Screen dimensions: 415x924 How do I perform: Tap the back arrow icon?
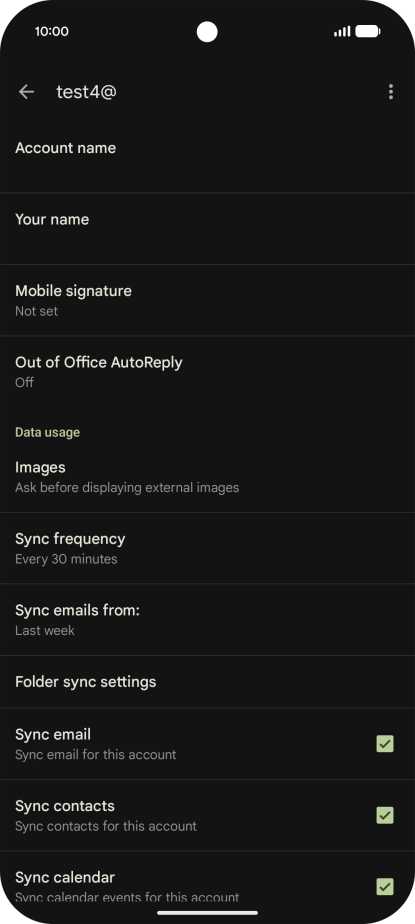point(26,92)
